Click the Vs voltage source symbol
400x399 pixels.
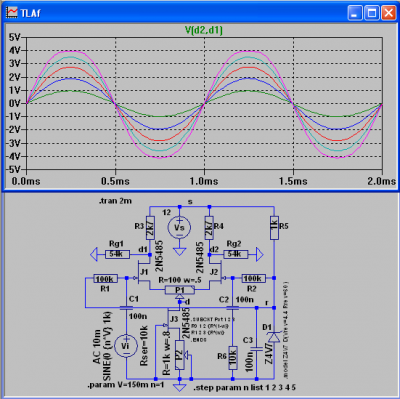click(x=179, y=228)
